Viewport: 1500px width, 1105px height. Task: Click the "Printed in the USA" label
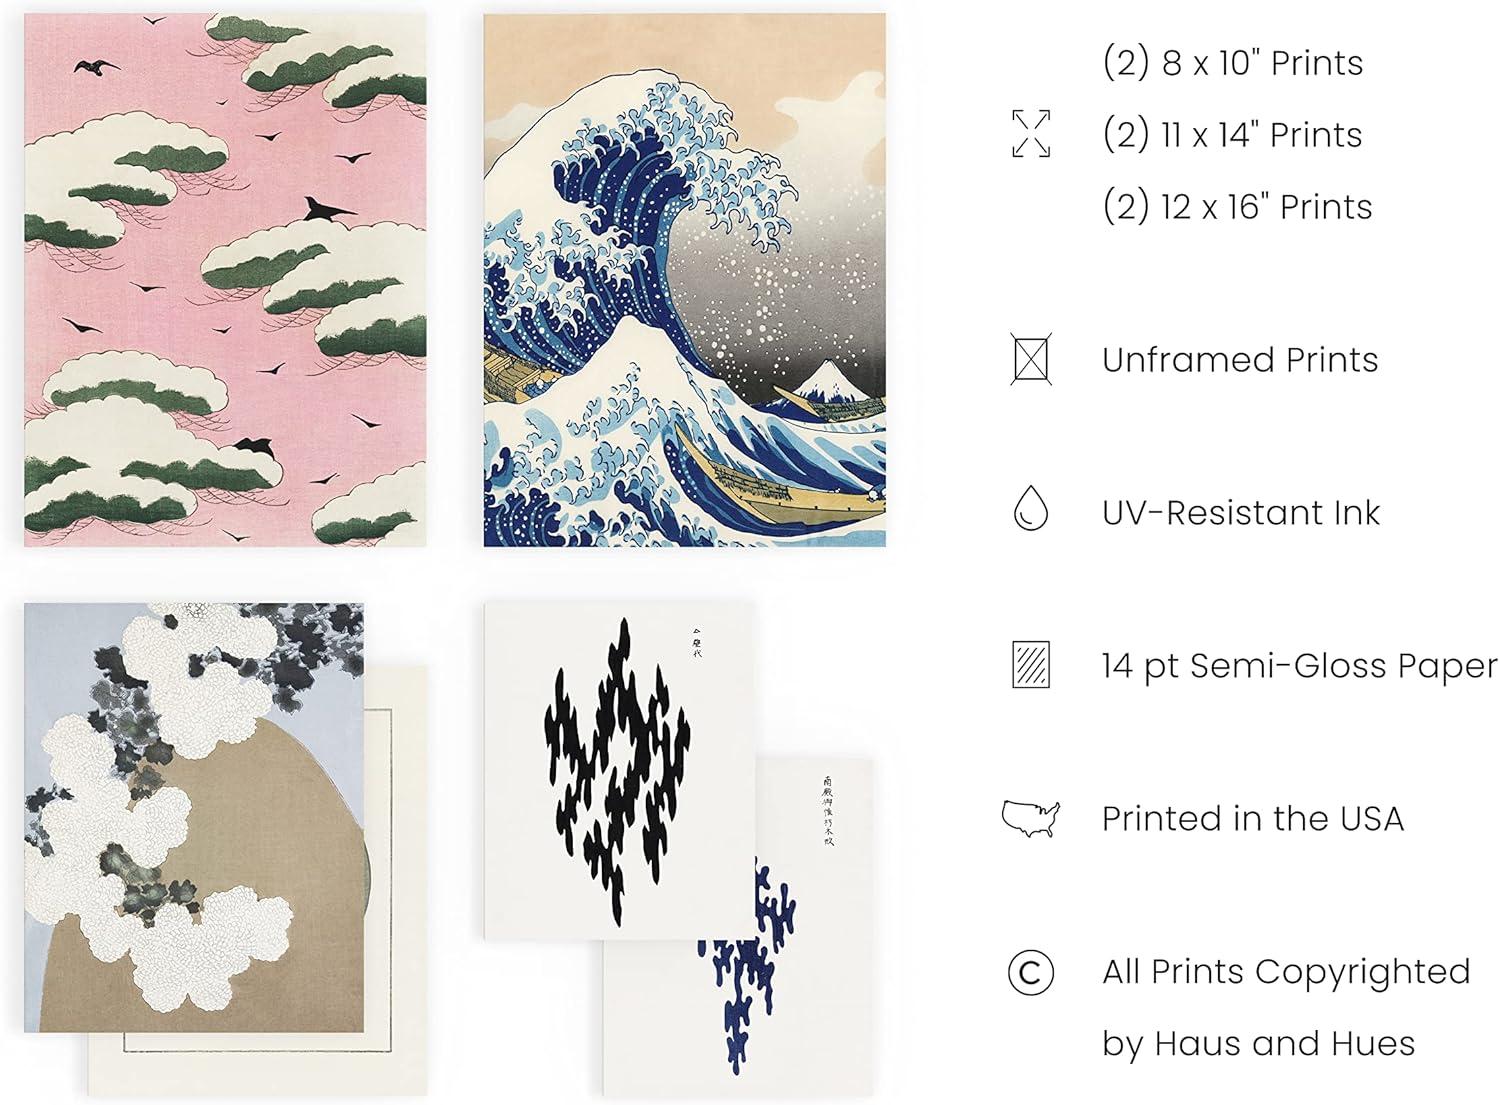[x=1253, y=819]
